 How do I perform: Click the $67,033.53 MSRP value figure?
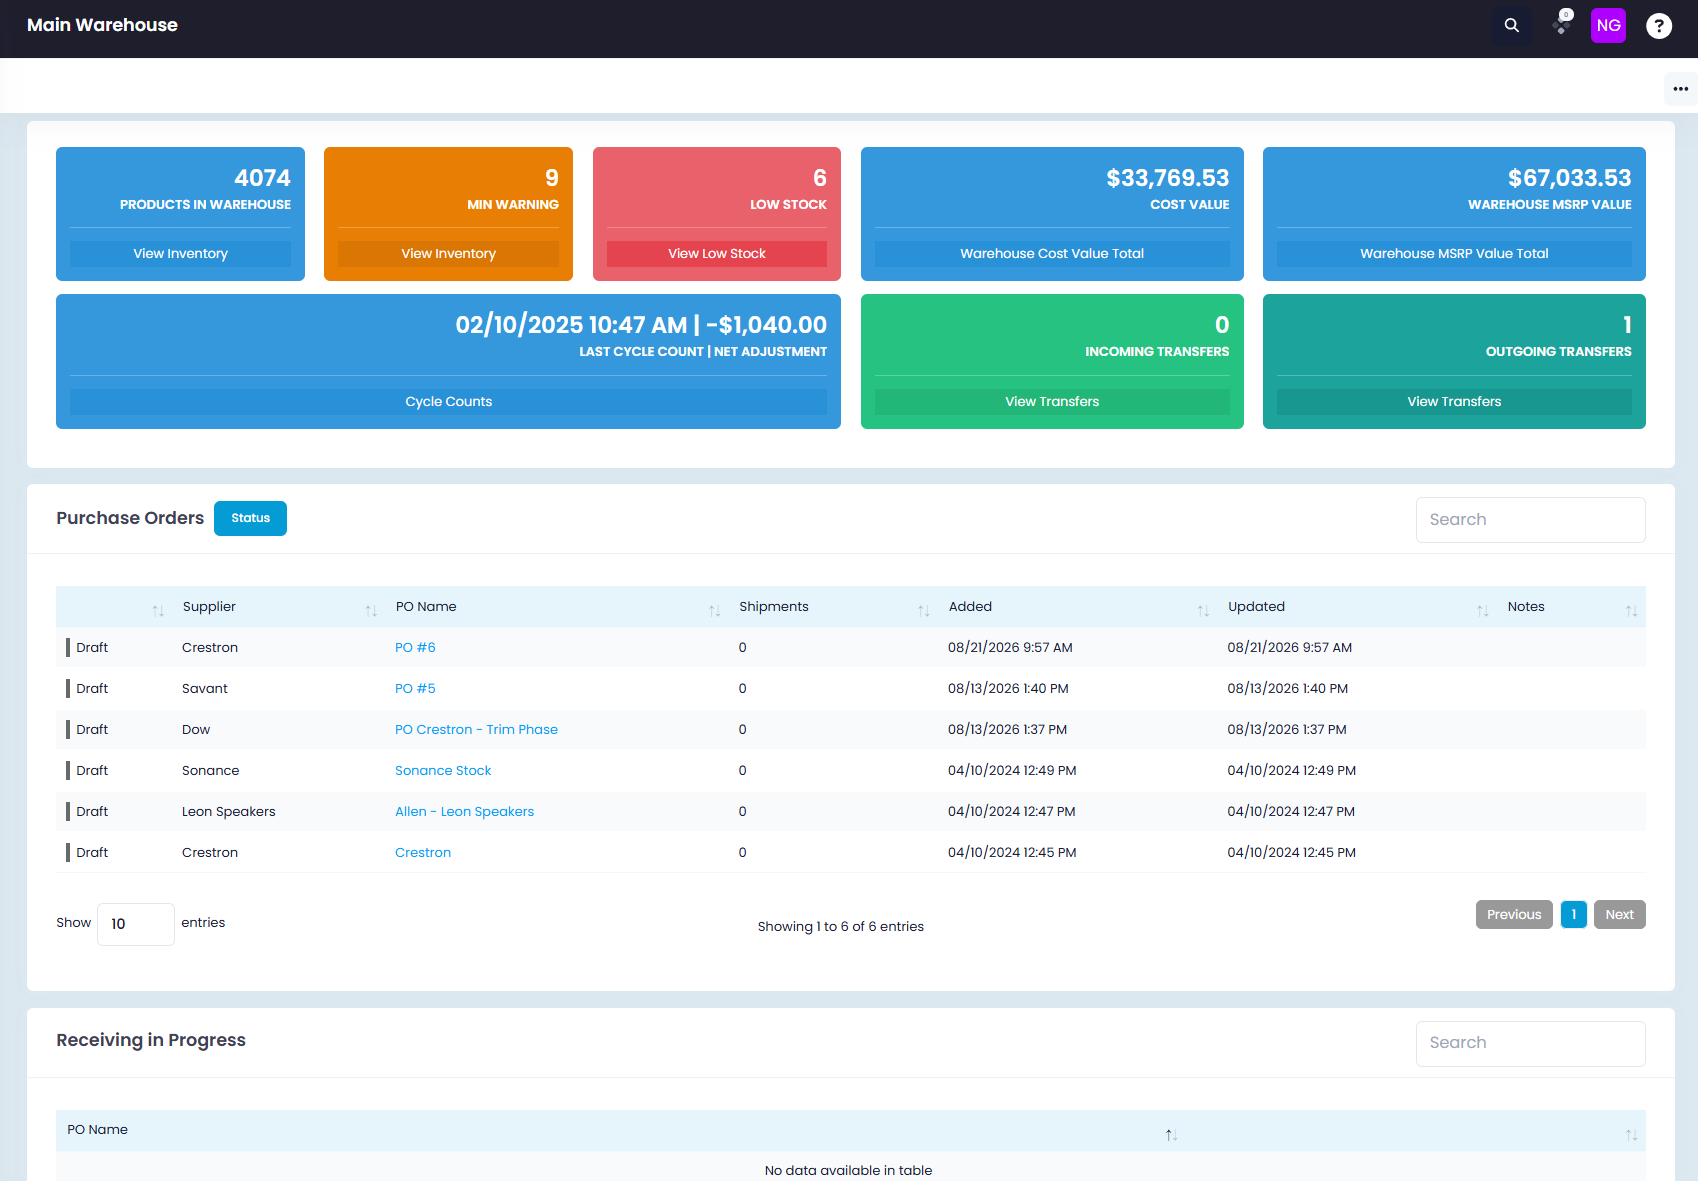[x=1570, y=178]
